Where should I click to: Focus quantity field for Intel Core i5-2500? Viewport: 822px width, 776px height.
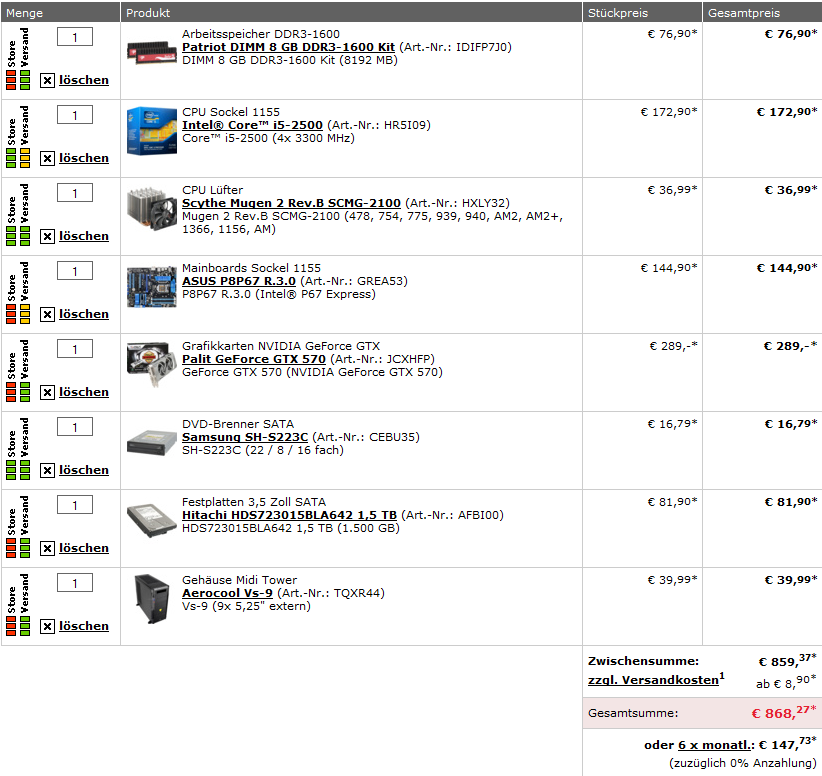pos(75,115)
